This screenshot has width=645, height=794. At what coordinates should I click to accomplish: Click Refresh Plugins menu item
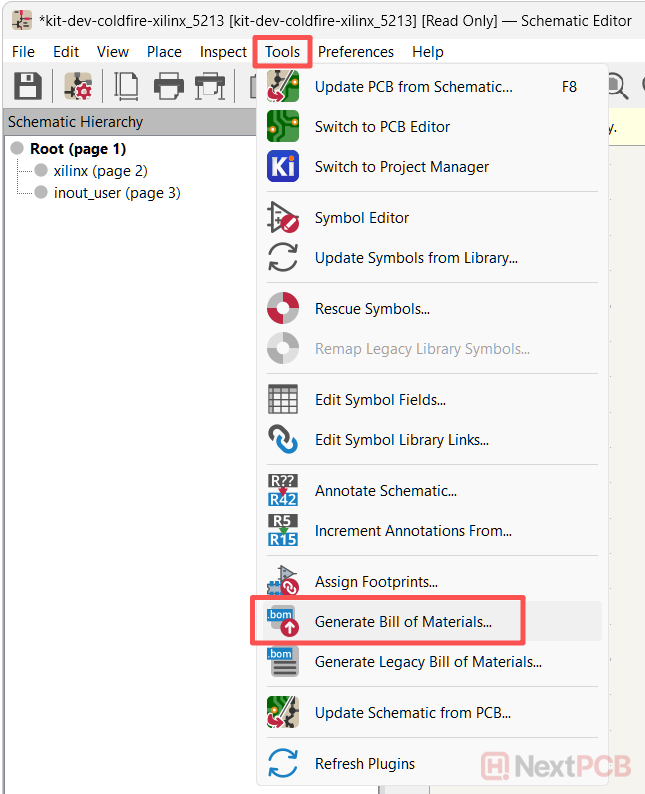[x=364, y=764]
